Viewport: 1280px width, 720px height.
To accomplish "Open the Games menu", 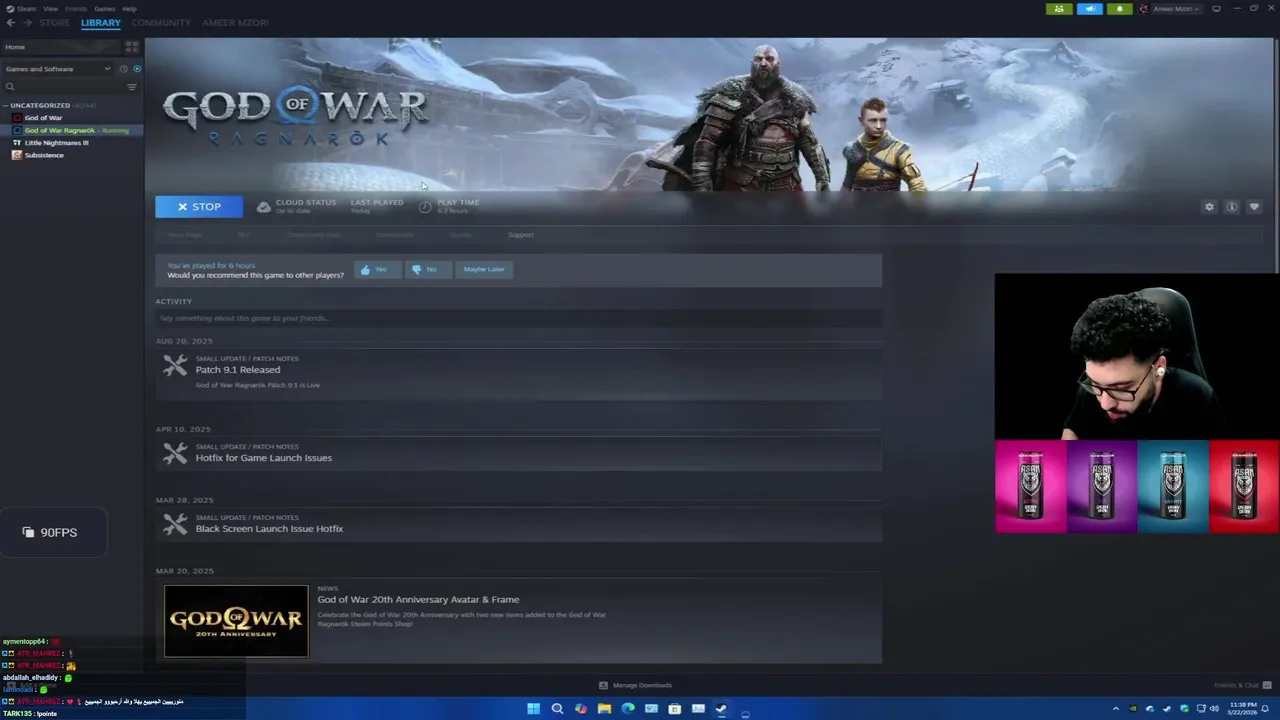I will 104,8.
